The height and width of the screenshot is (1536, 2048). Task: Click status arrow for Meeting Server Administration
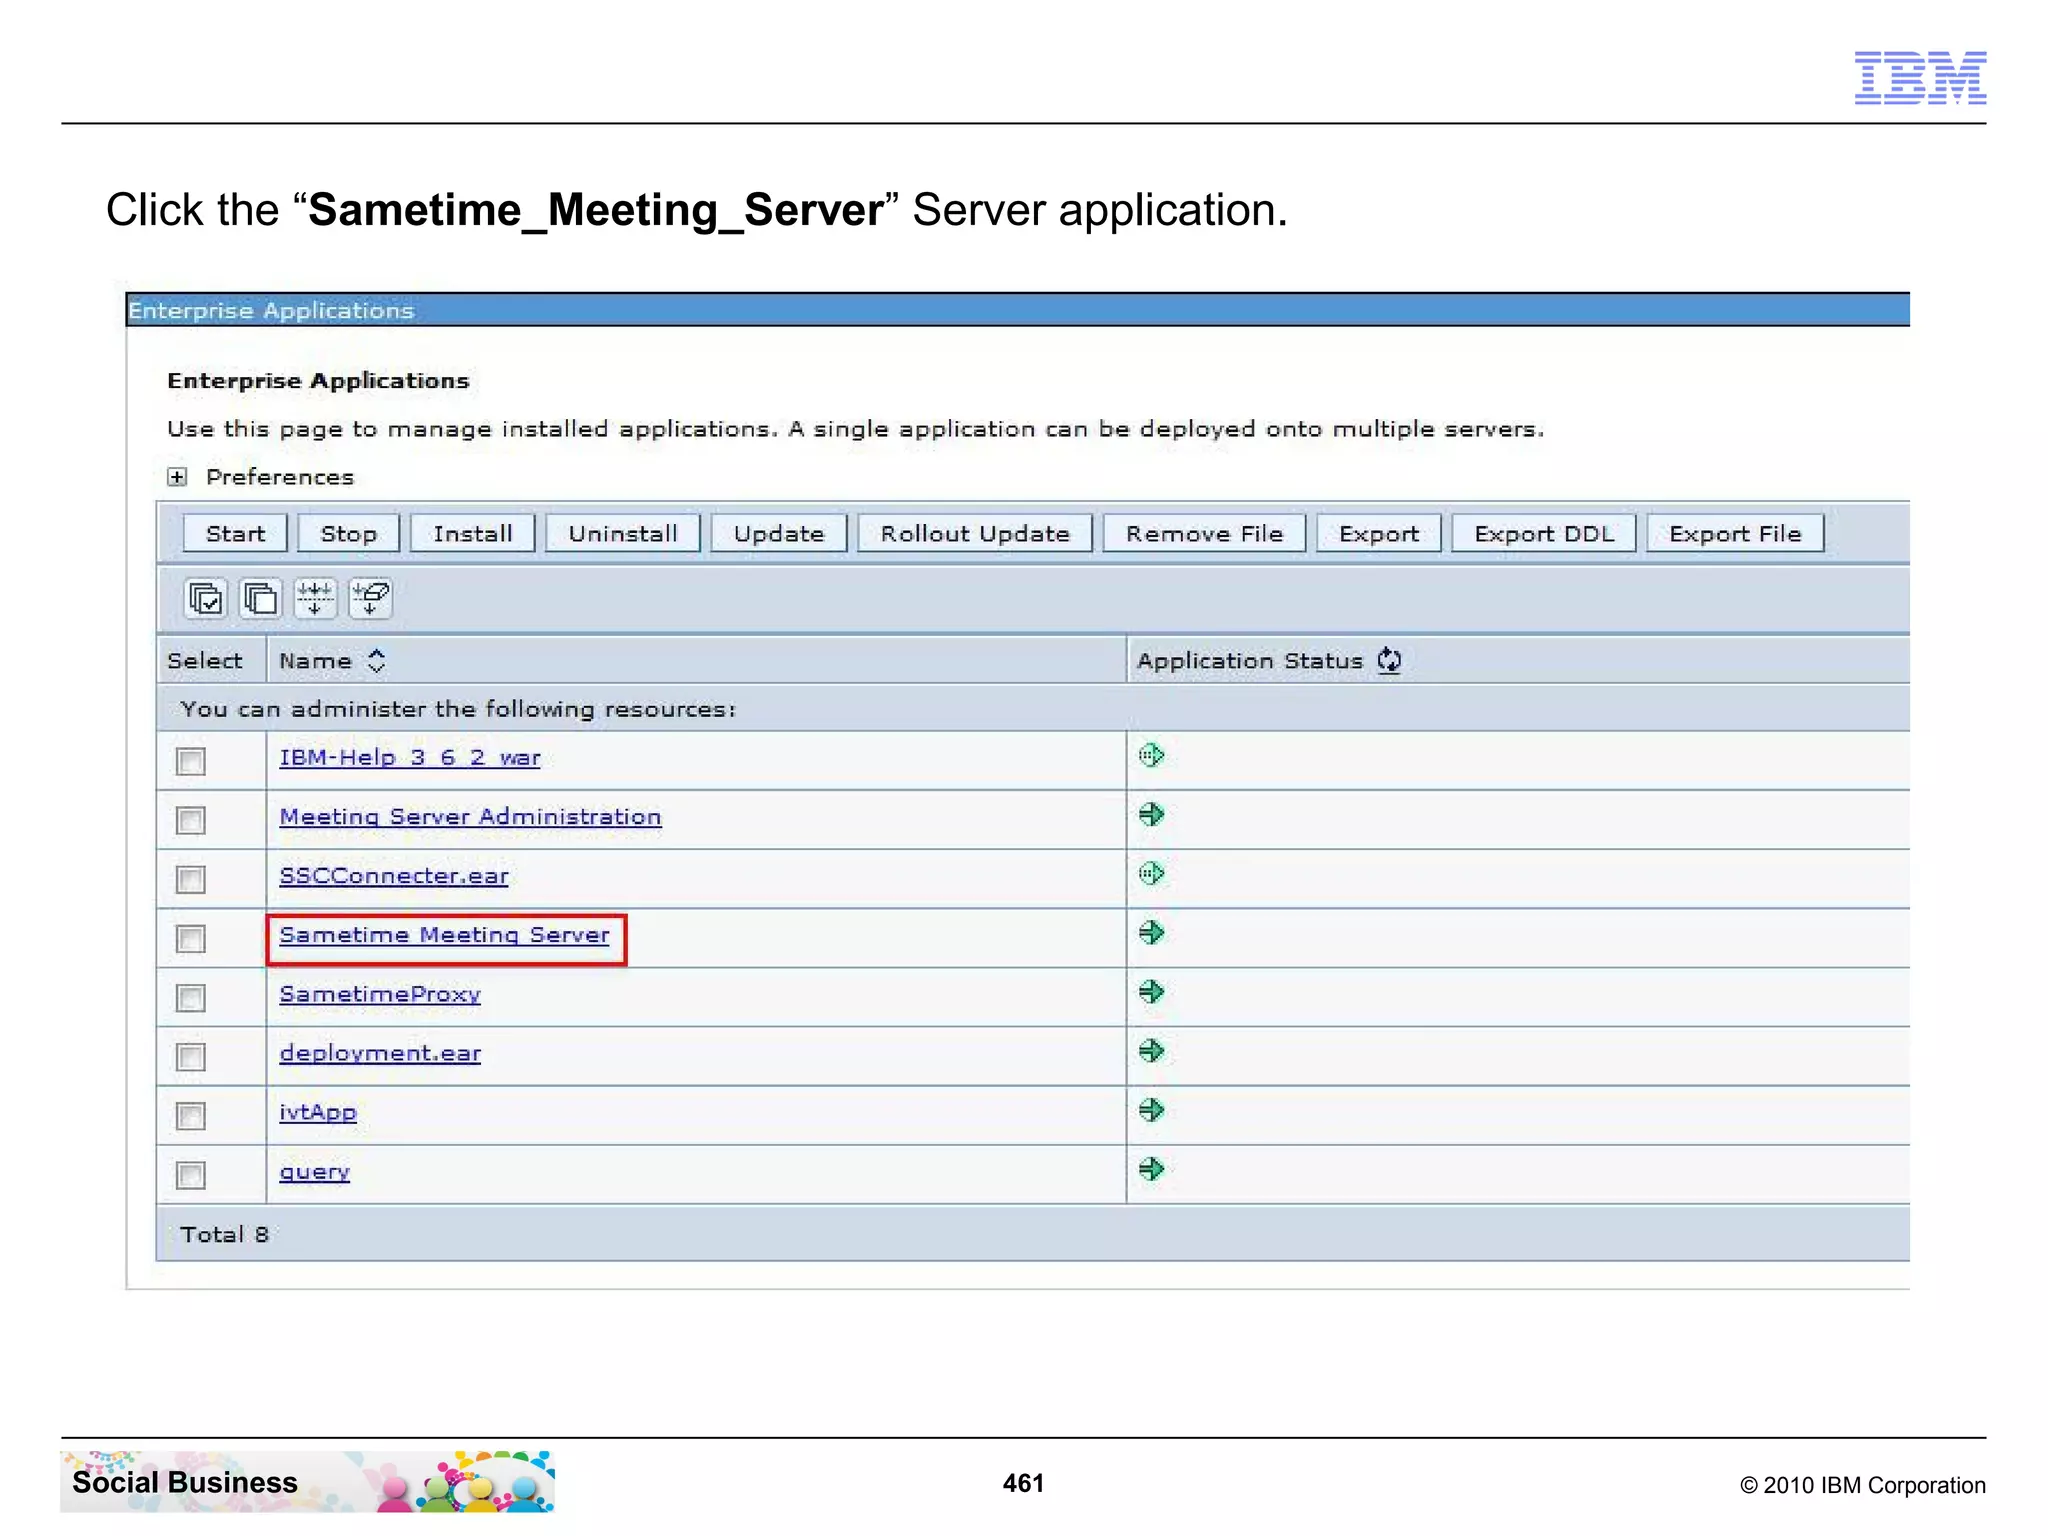1151,815
